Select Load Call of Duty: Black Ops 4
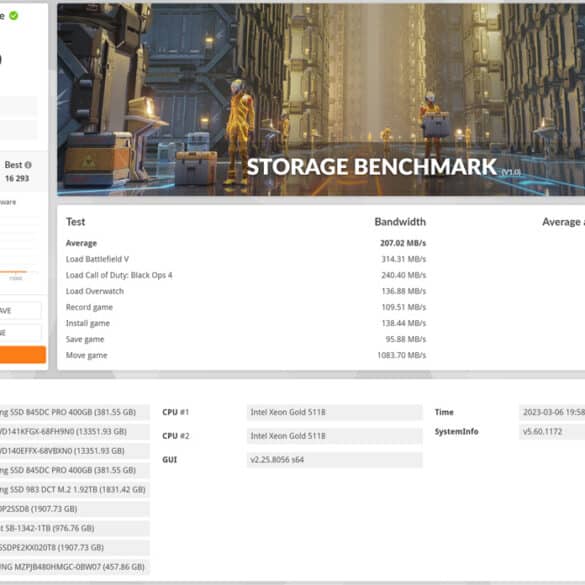 pos(119,275)
